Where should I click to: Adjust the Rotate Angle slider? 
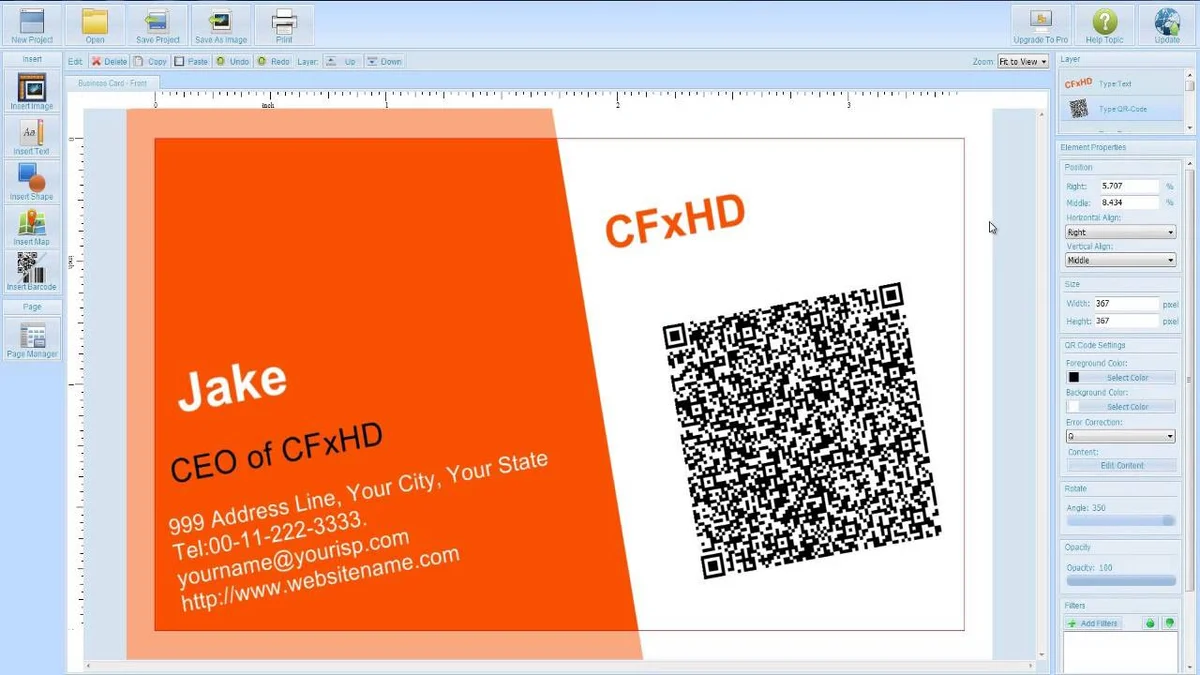(1121, 521)
